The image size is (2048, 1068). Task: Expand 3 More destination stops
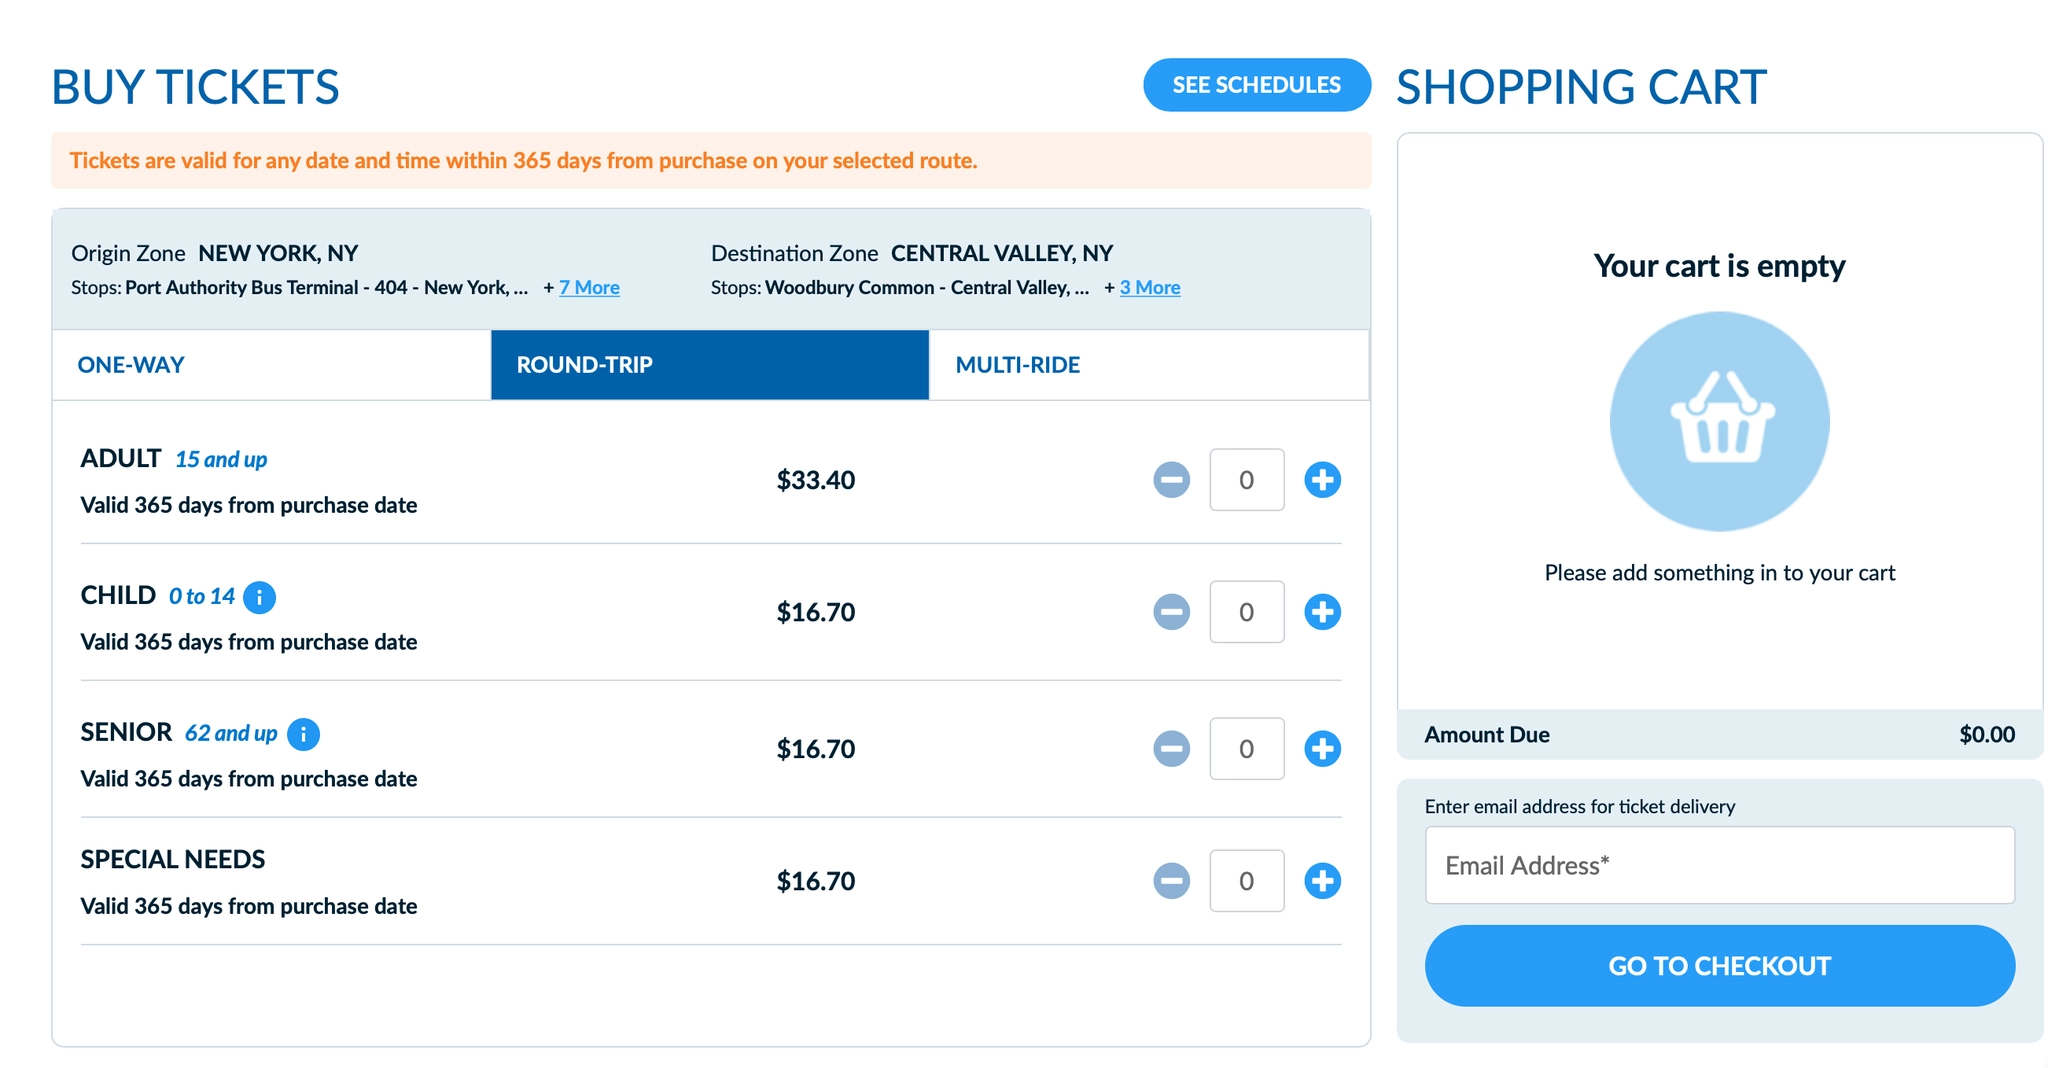(1149, 288)
